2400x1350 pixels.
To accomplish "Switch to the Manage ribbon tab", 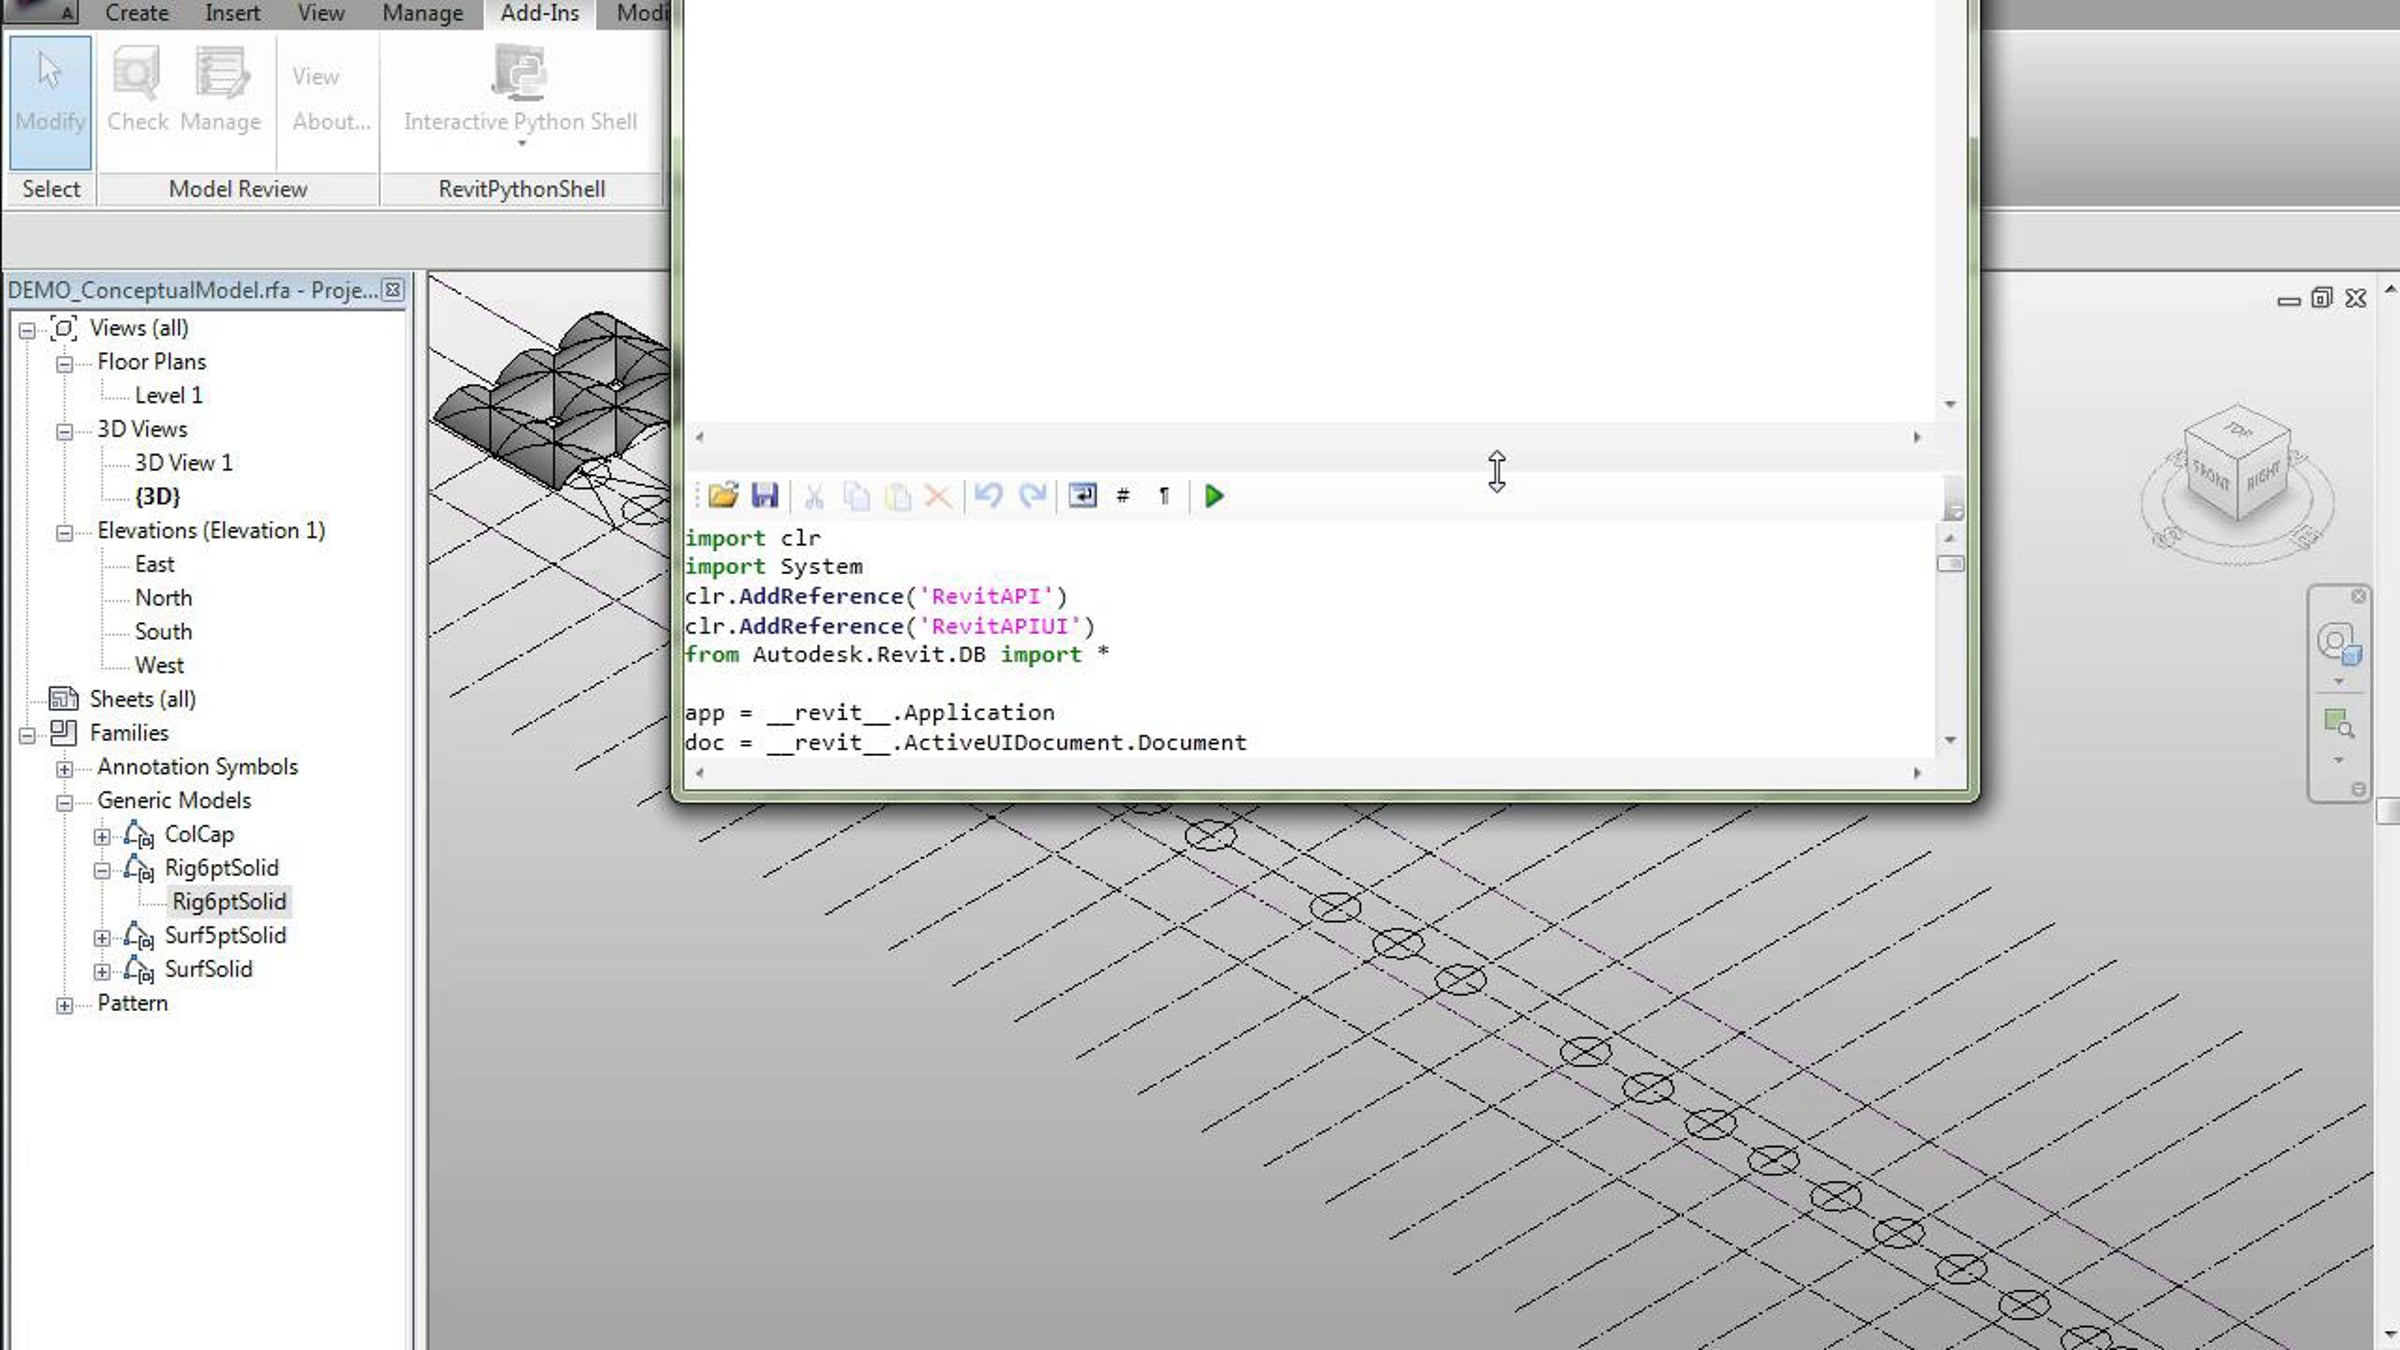I will point(422,14).
